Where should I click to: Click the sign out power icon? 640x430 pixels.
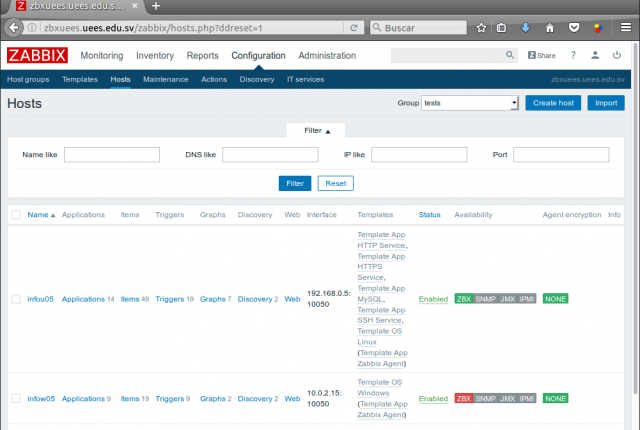pos(617,55)
